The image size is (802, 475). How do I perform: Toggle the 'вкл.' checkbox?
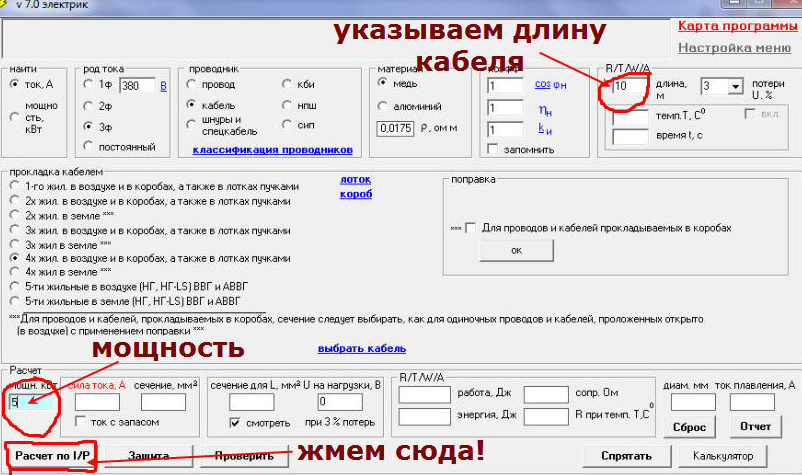pos(750,114)
